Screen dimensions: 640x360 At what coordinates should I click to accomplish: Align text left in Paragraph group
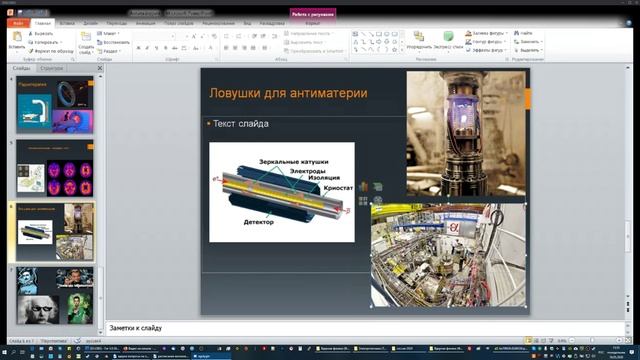click(226, 48)
